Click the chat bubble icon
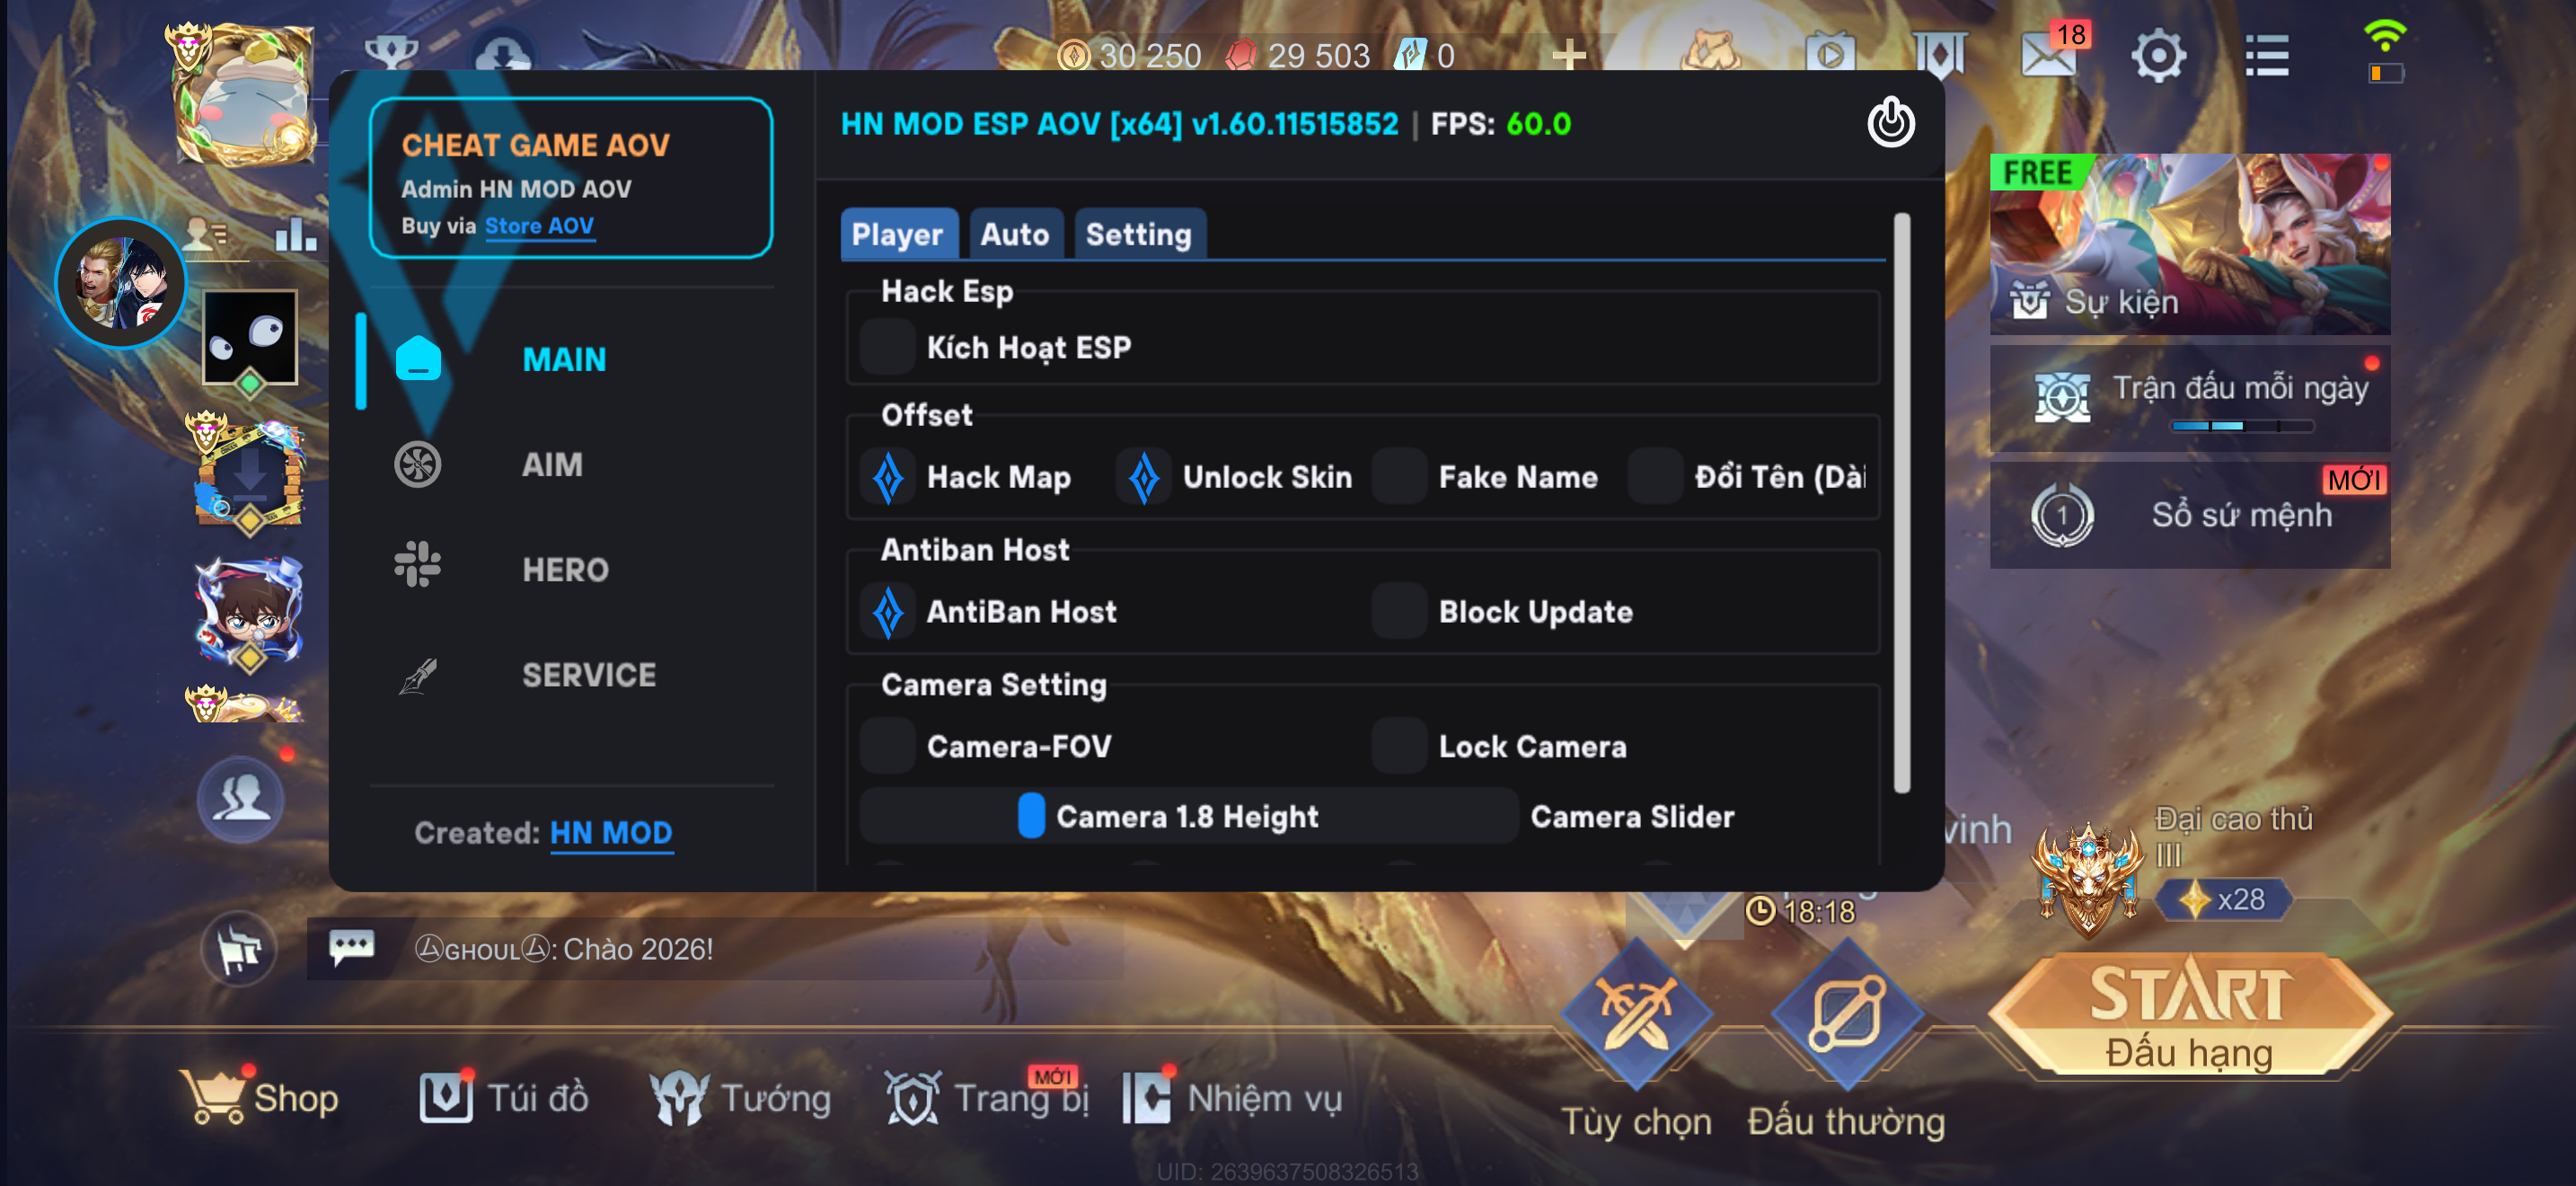The image size is (2576, 1186). pyautogui.click(x=351, y=947)
